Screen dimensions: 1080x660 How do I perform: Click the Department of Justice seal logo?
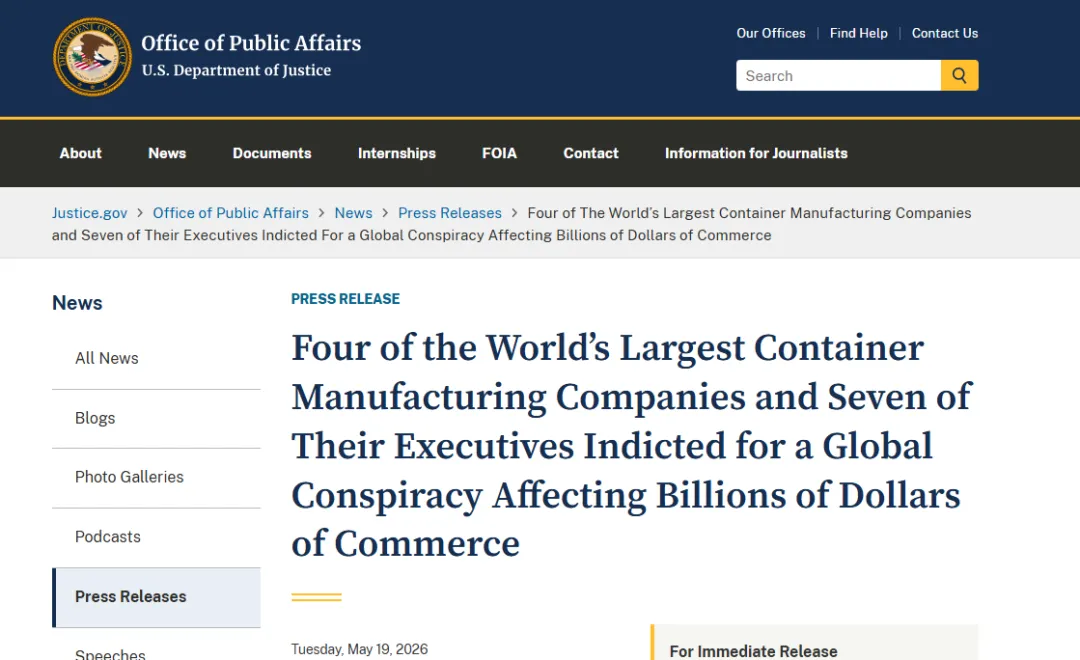92,56
